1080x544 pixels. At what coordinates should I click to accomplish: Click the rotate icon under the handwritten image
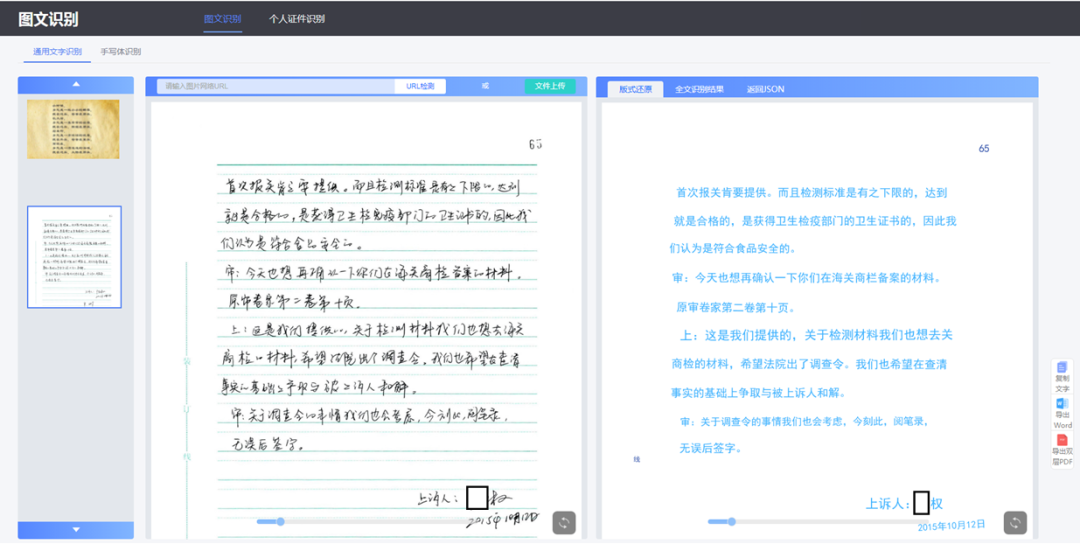564,523
